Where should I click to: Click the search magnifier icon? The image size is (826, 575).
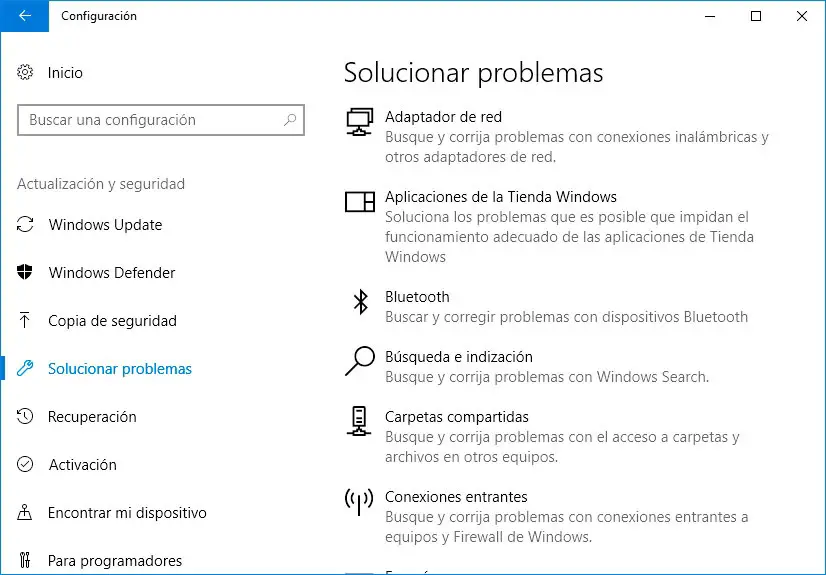pos(290,120)
